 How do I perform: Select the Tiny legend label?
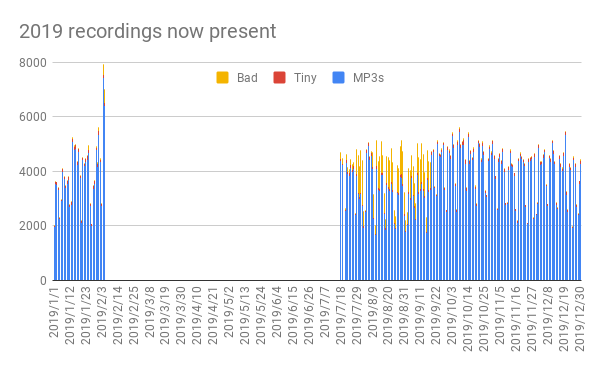tap(305, 78)
